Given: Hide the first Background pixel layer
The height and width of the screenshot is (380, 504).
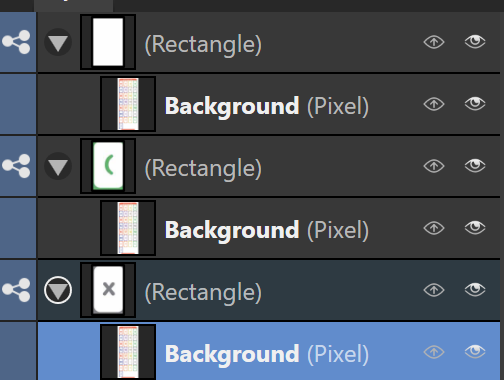Looking at the screenshot, I should point(475,104).
